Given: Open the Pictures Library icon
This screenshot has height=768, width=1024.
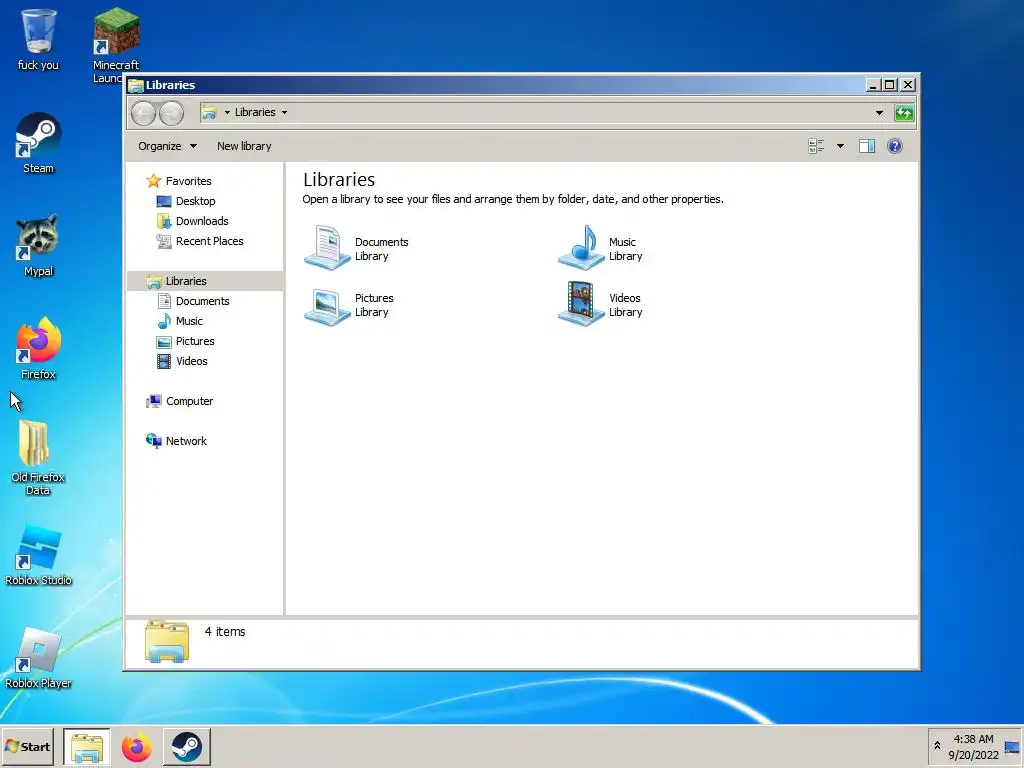Looking at the screenshot, I should click(x=327, y=305).
